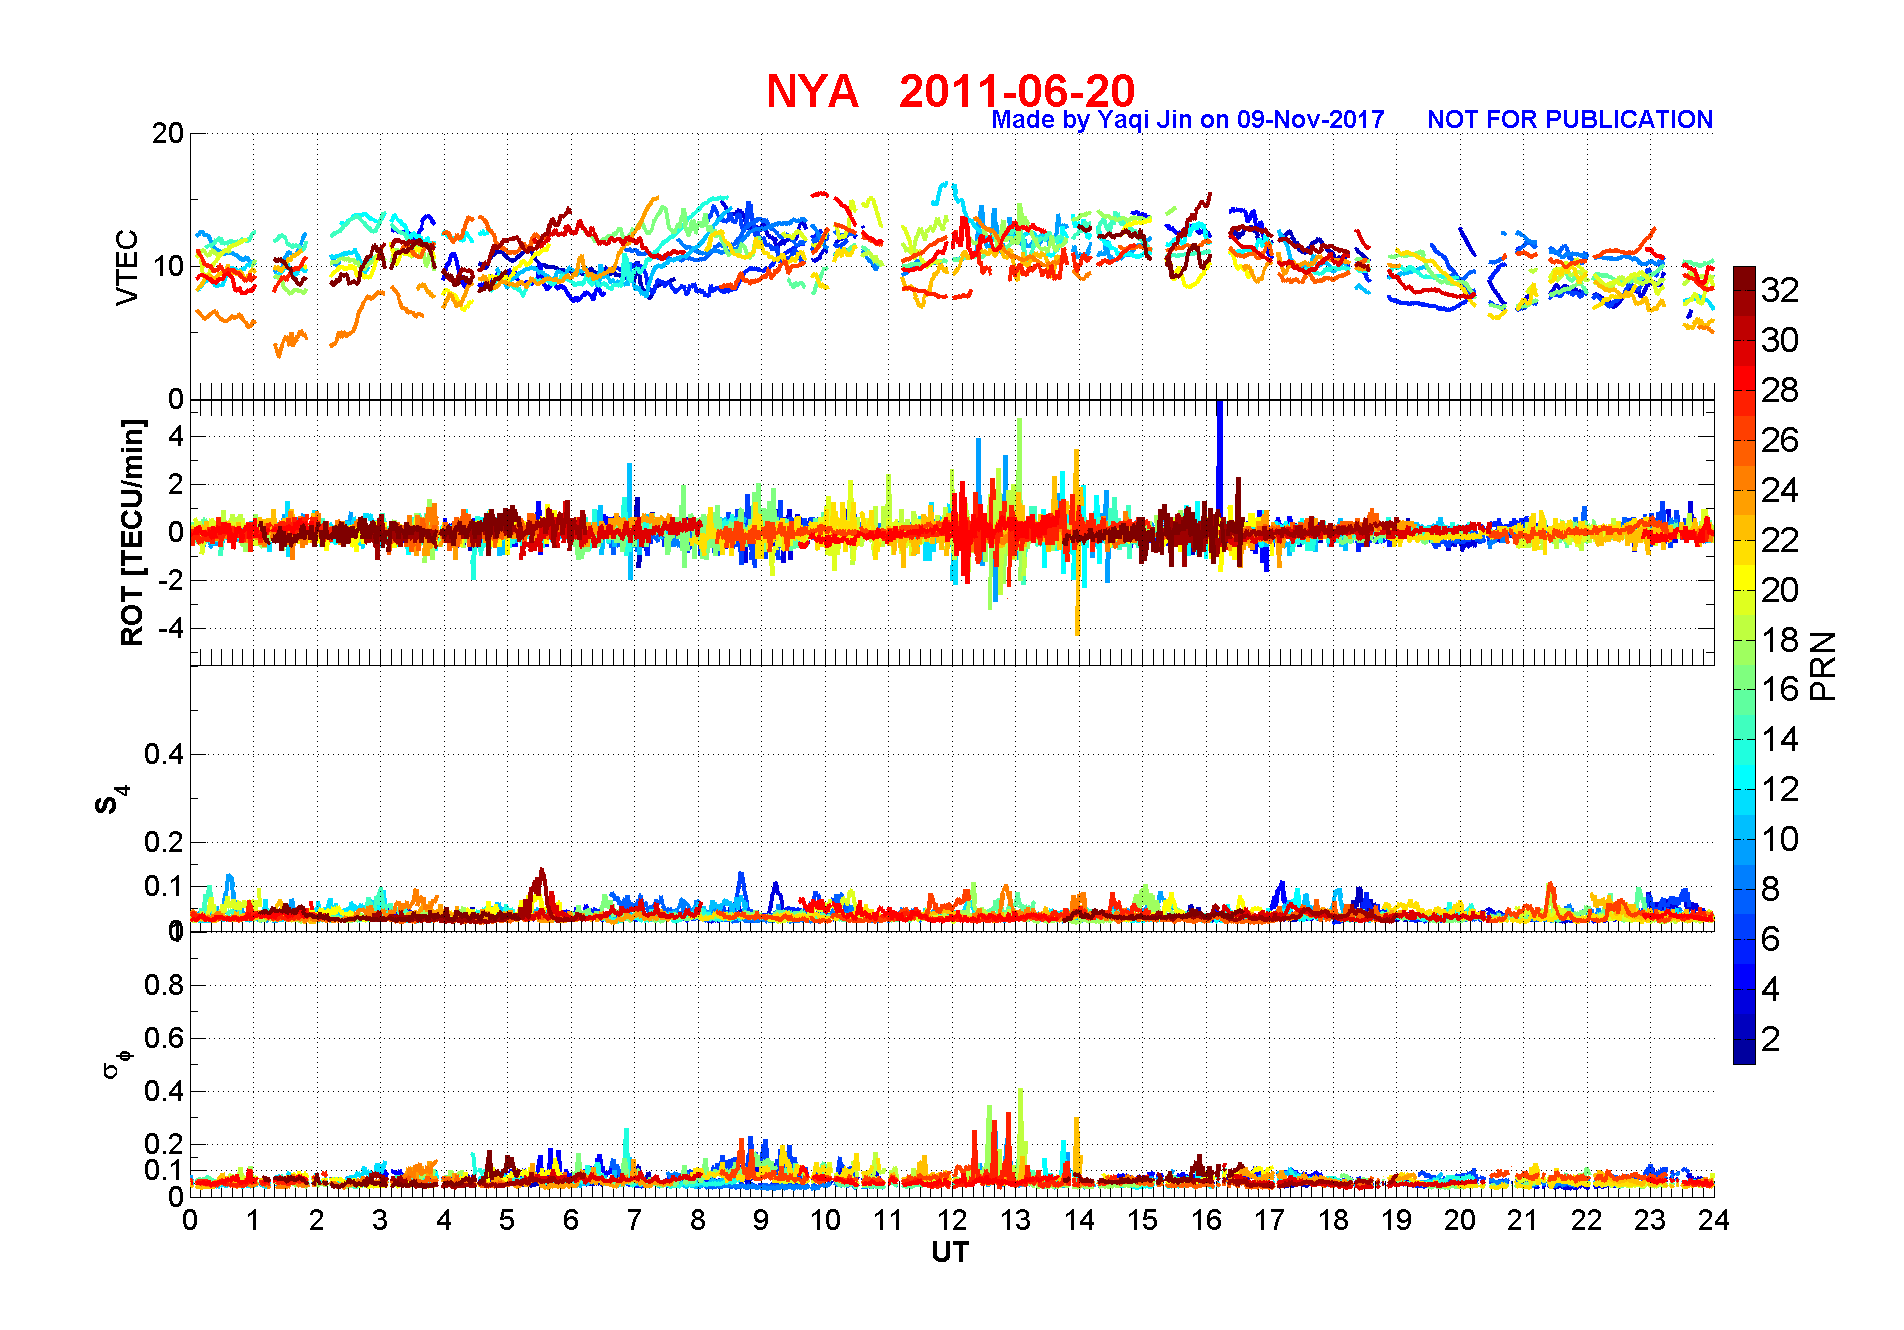Click the plot title 'NYA 2011-06-20'
Viewport: 1904px width, 1330px height.
950,91
